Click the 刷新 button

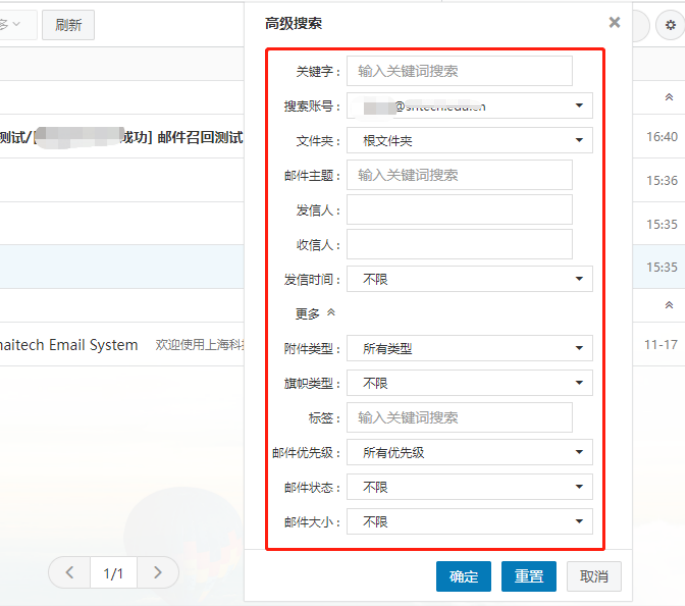coord(68,25)
